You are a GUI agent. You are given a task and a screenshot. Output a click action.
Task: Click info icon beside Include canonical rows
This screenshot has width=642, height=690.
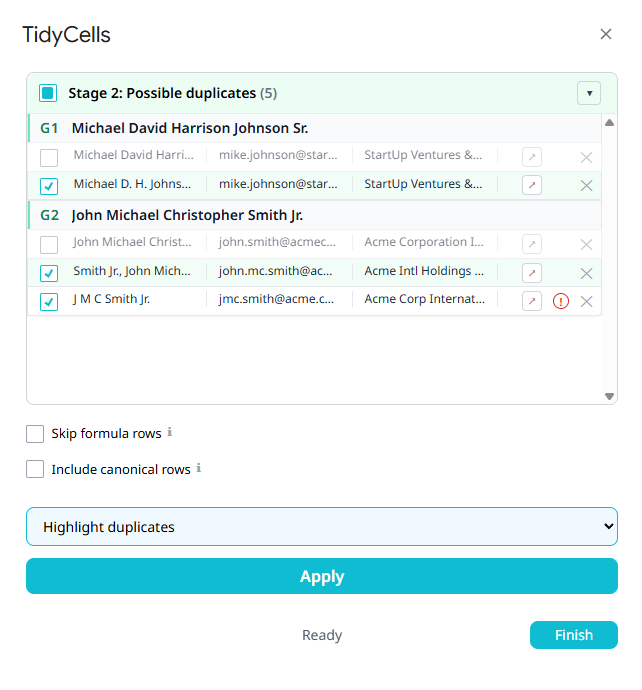199,468
